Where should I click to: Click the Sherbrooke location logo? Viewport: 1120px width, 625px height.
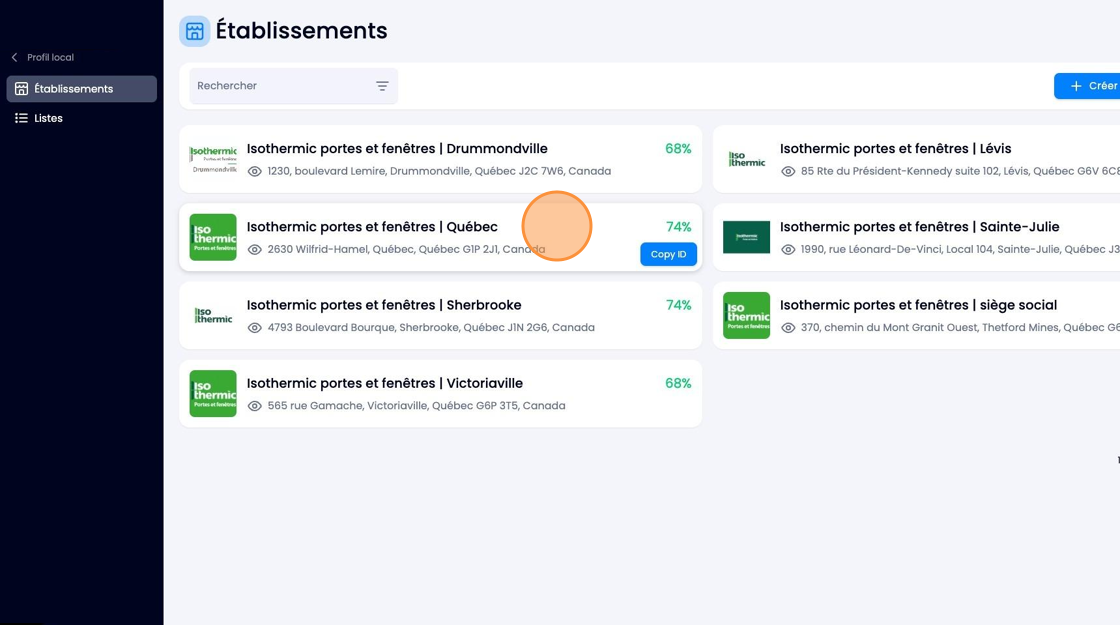pos(213,315)
